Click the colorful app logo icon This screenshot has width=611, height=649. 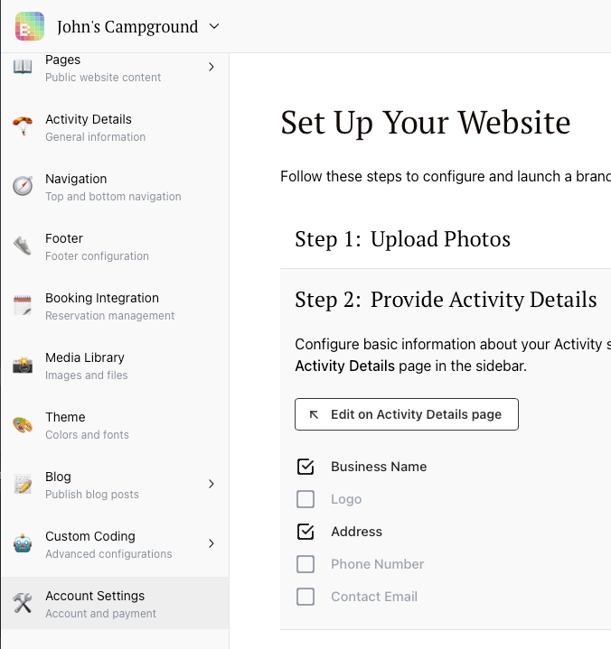pyautogui.click(x=30, y=26)
